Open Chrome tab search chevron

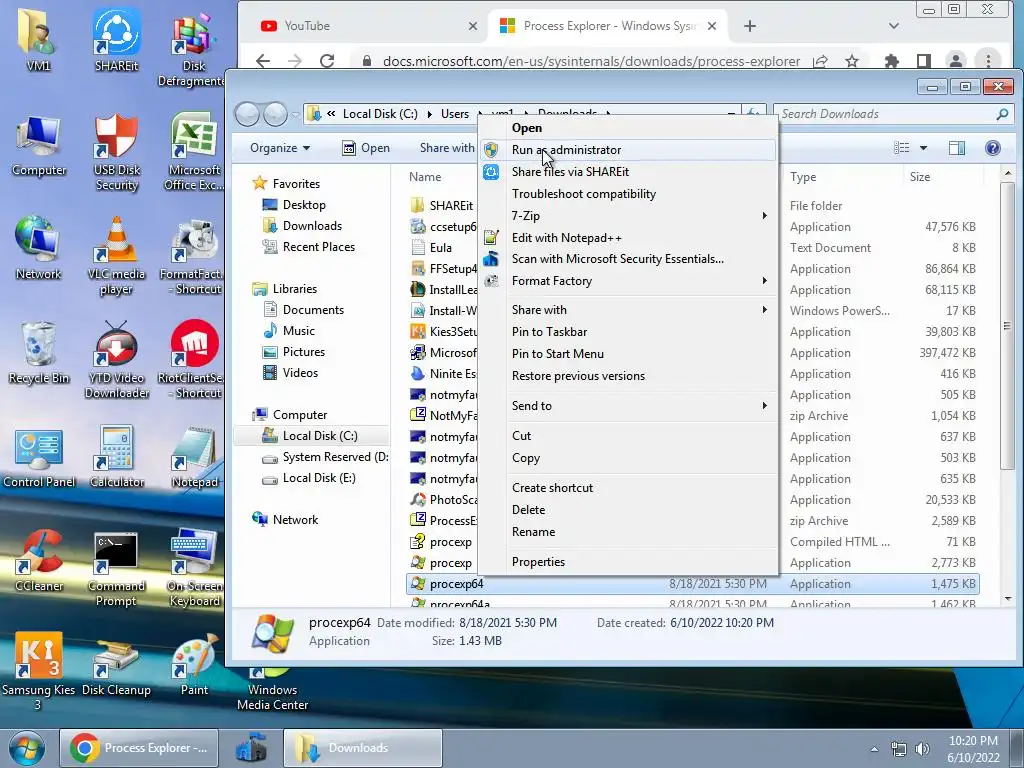tap(894, 26)
